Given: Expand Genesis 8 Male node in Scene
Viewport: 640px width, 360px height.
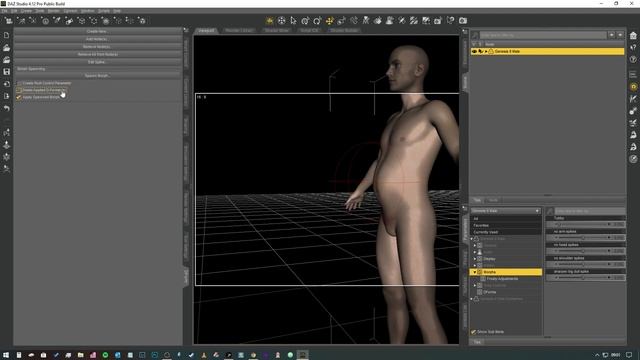Looking at the screenshot, I should pyautogui.click(x=486, y=51).
